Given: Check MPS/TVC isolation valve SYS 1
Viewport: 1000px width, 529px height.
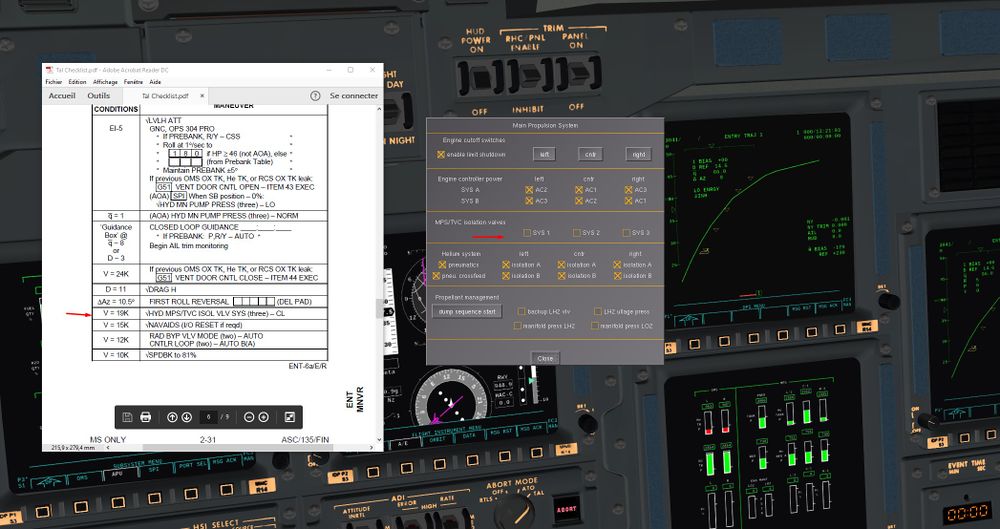Looking at the screenshot, I should [x=527, y=232].
